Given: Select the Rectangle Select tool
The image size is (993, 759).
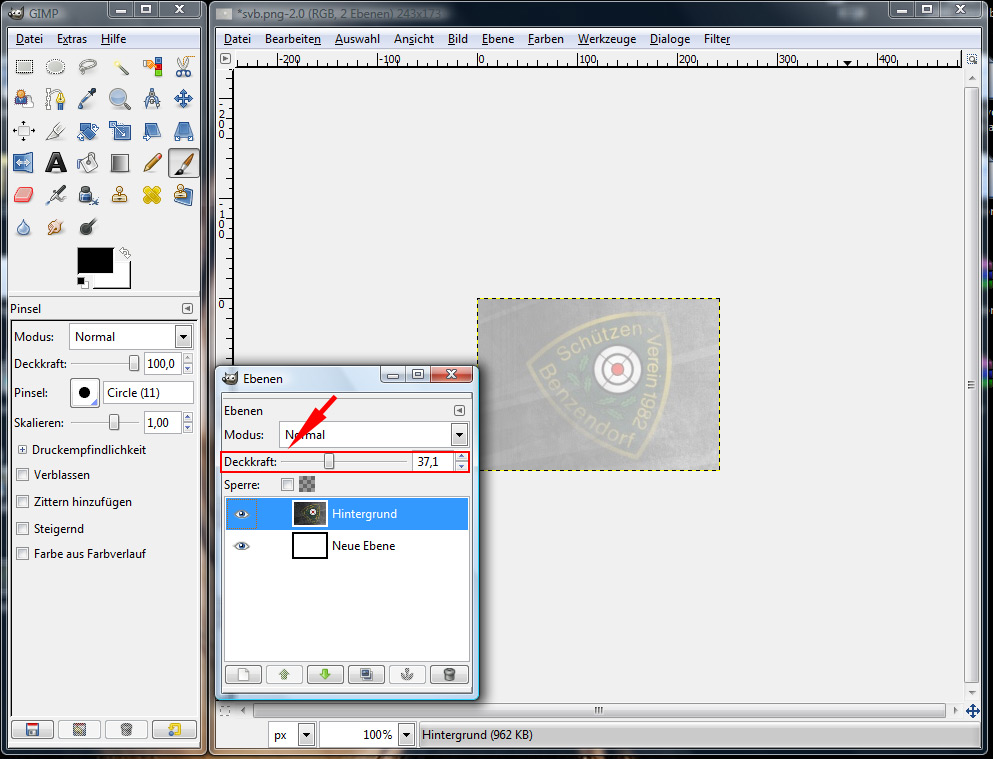Looking at the screenshot, I should tap(24, 66).
